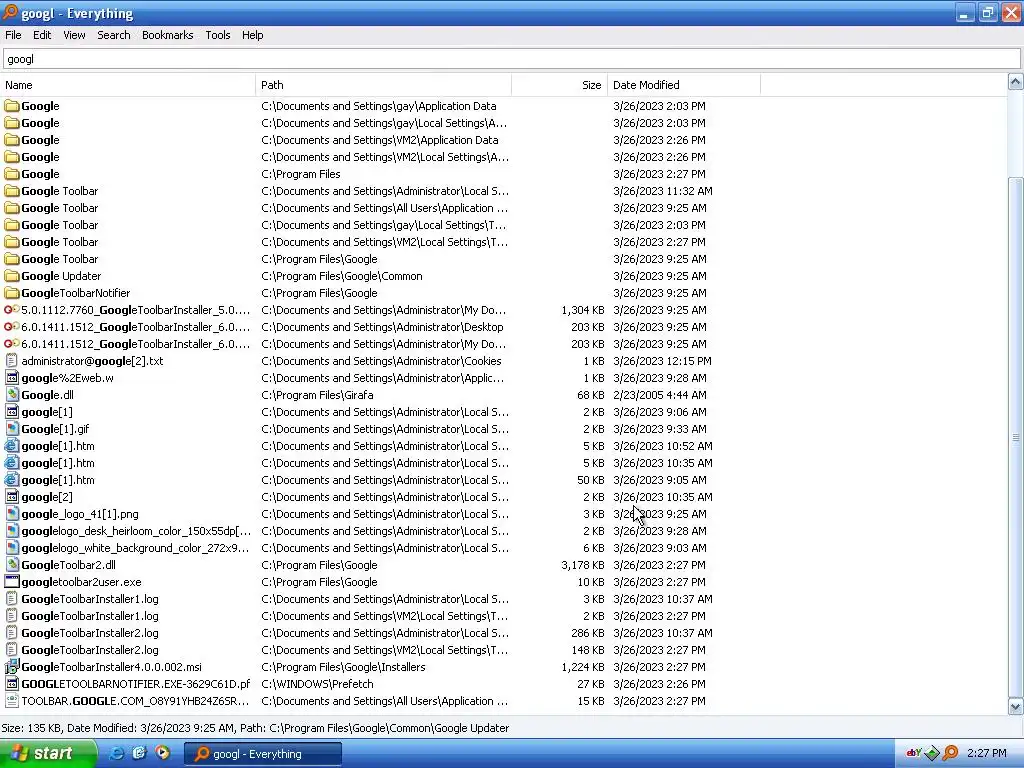Click the vertical scrollbar thumb
The image size is (1024, 768).
(1015, 437)
